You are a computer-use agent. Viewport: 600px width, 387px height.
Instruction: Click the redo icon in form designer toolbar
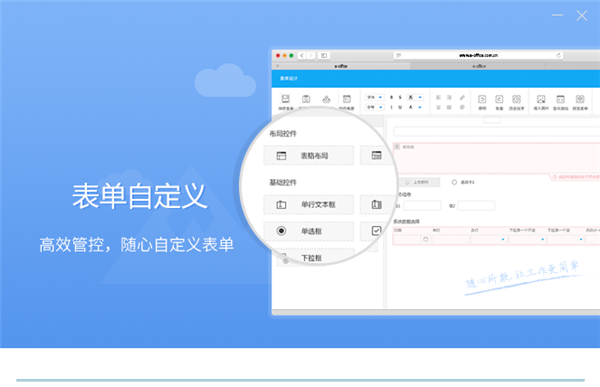pyautogui.click(x=499, y=100)
